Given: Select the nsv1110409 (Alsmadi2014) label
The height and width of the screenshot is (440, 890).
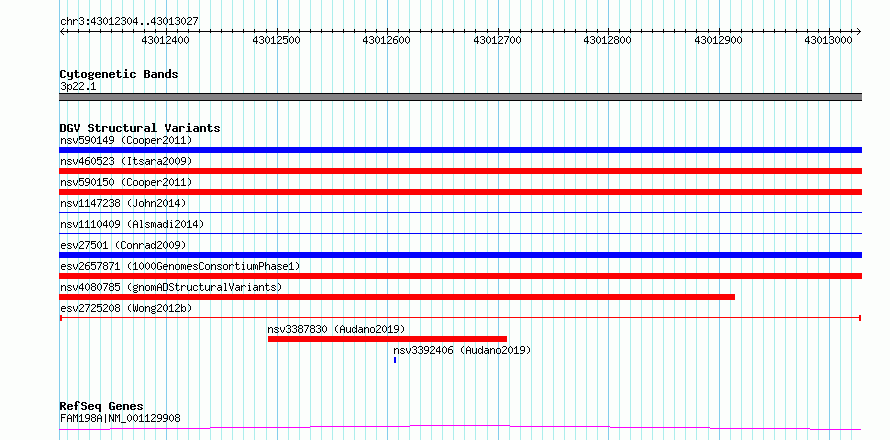Looking at the screenshot, I should coord(132,224).
